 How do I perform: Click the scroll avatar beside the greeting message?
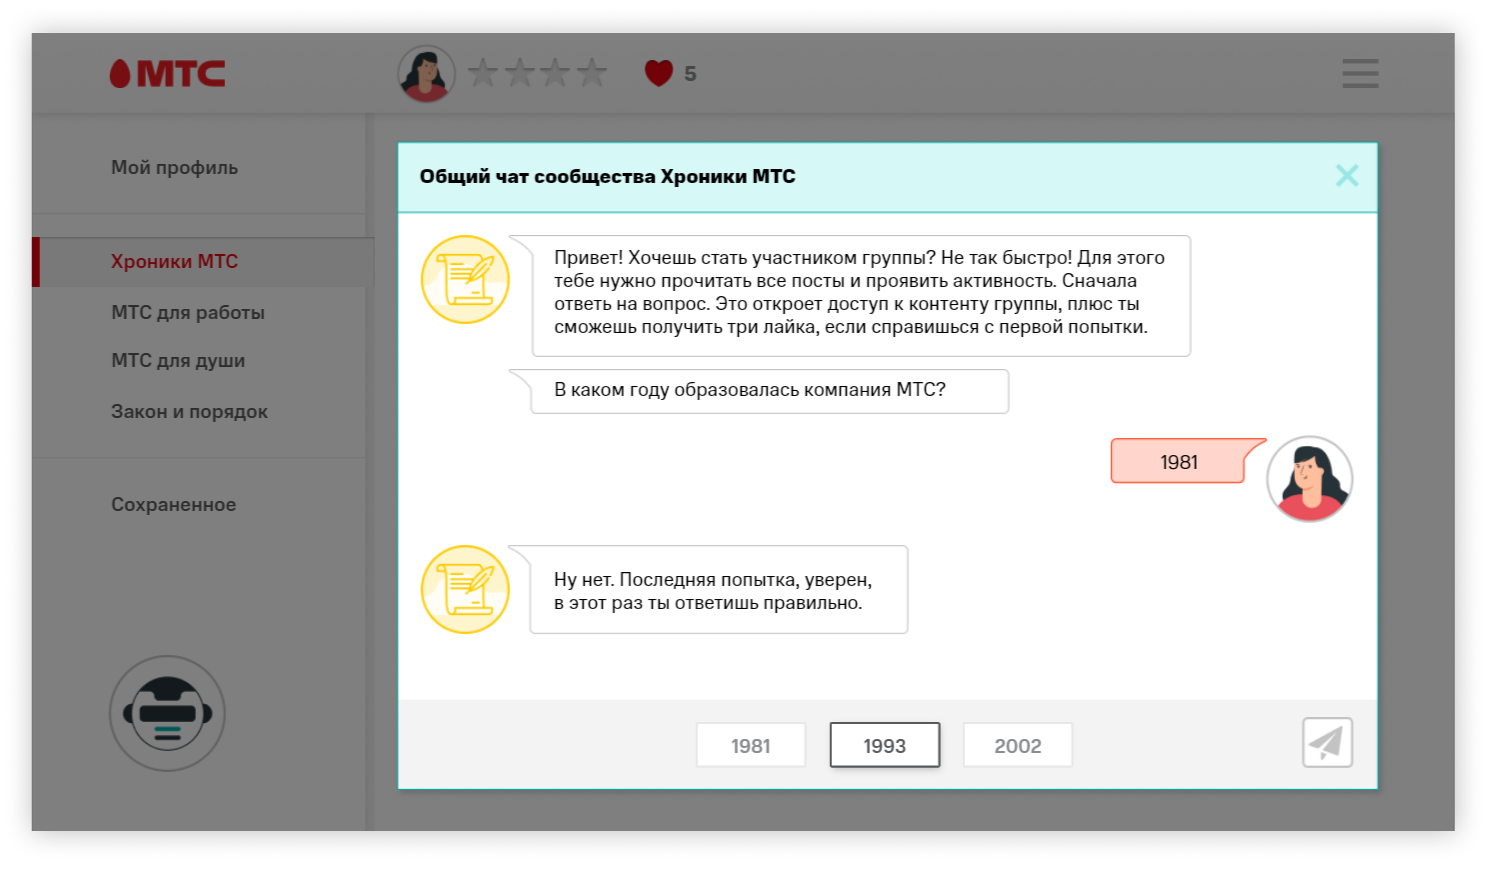465,279
